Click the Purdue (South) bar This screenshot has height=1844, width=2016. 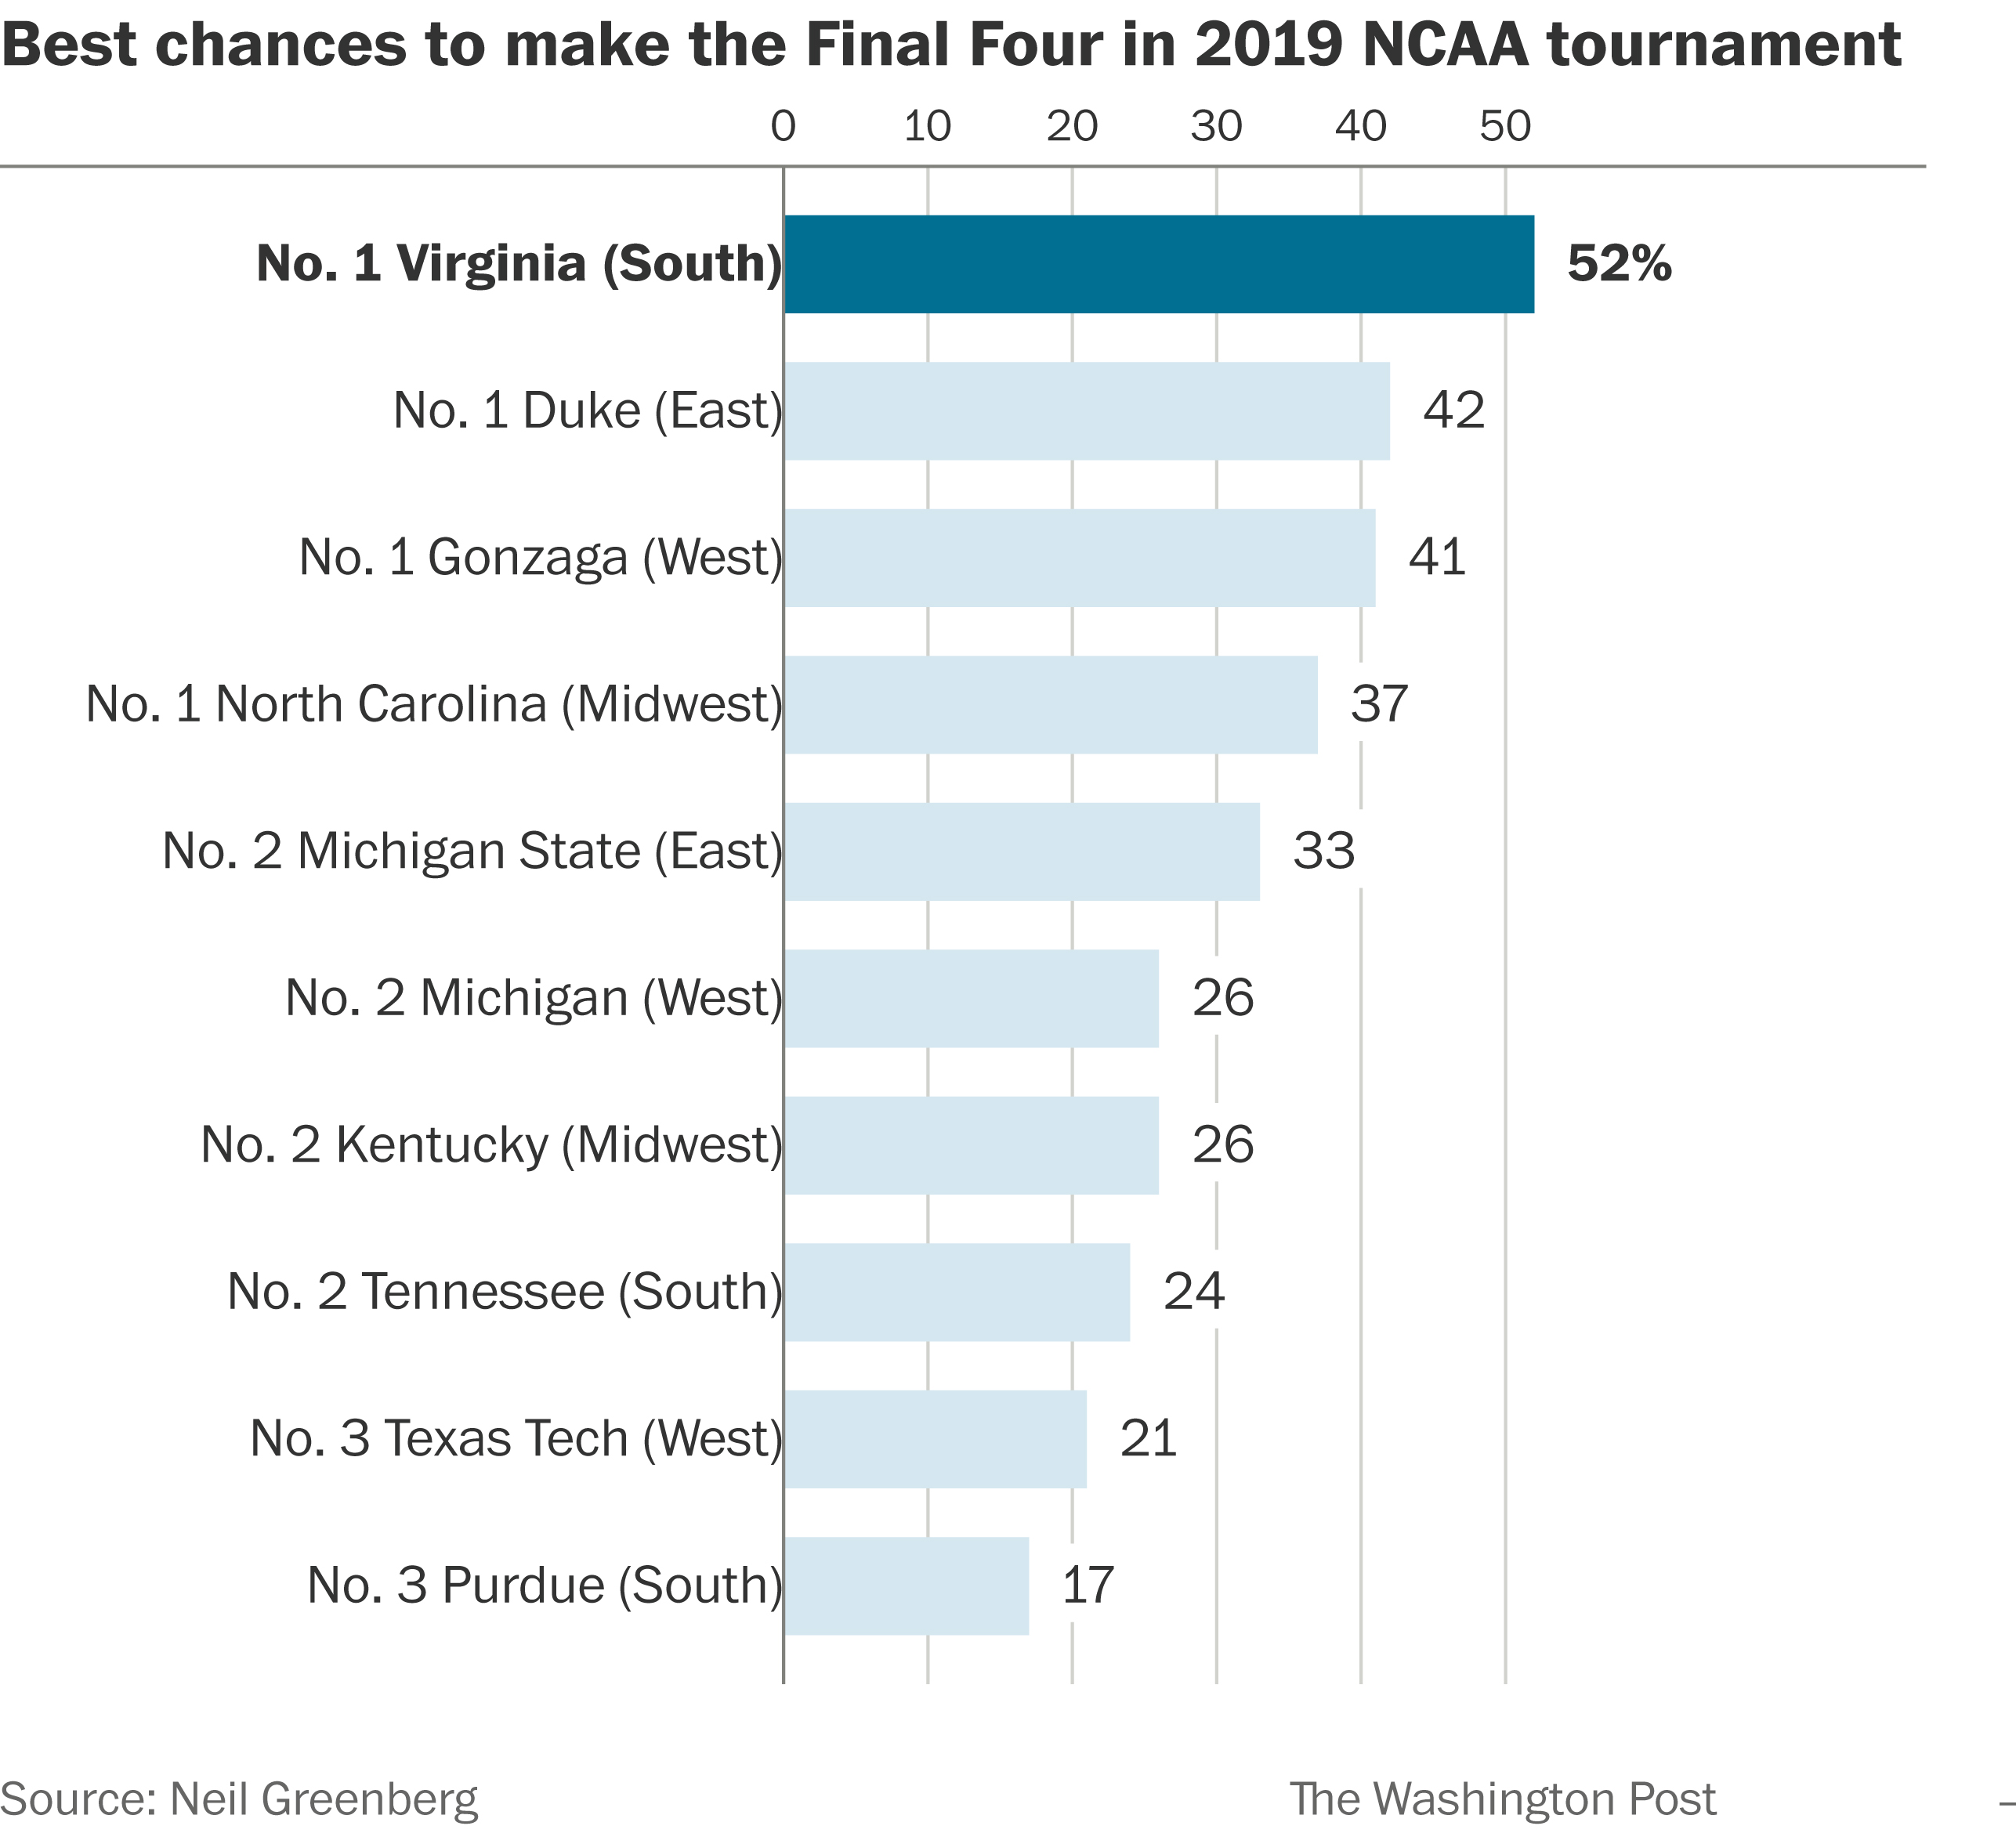coord(906,1586)
